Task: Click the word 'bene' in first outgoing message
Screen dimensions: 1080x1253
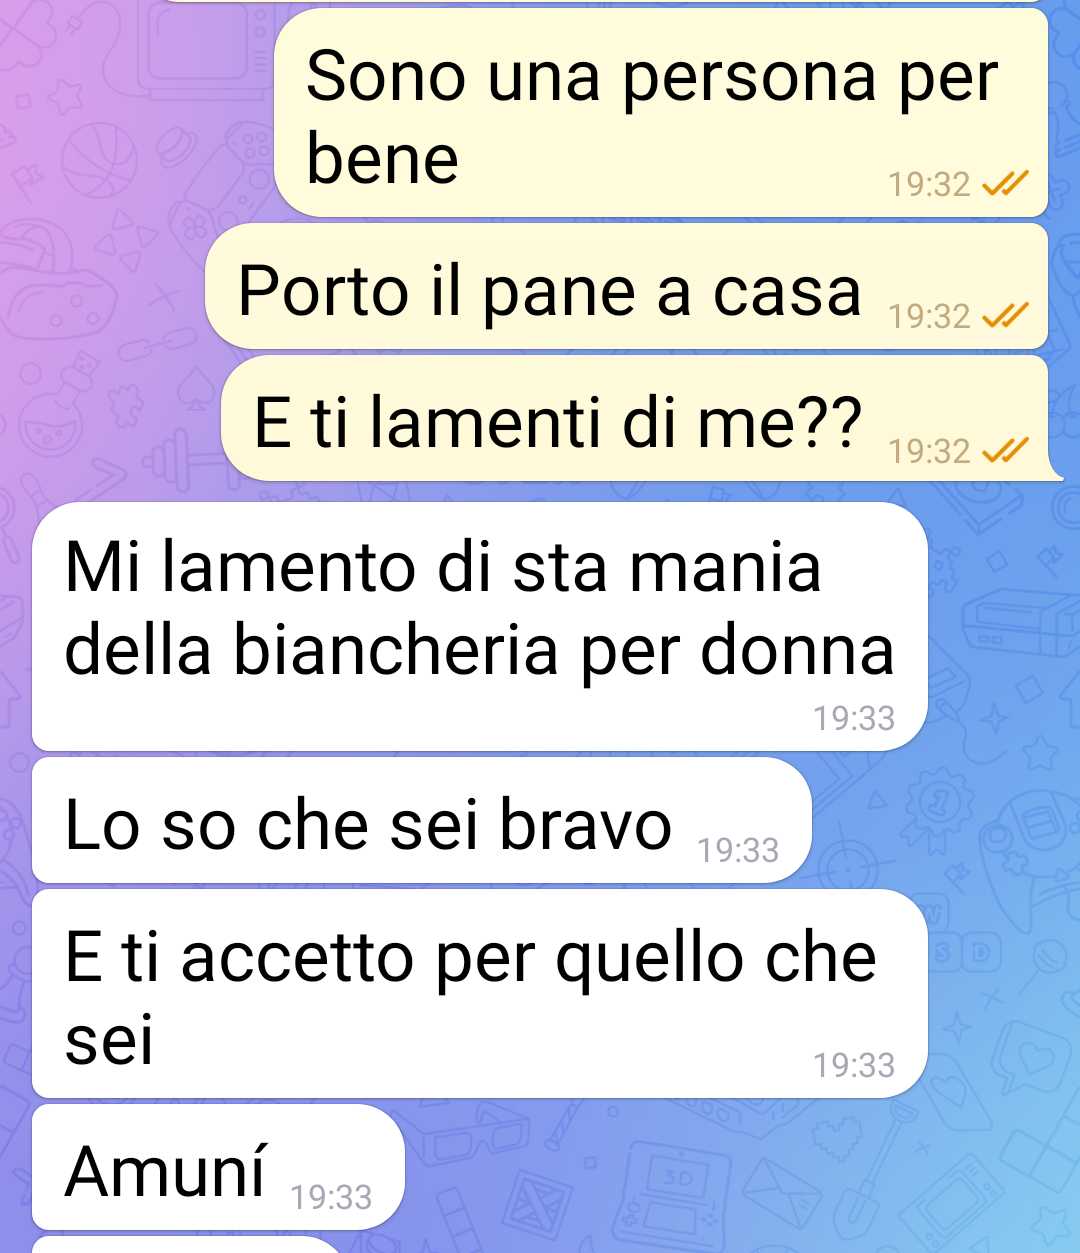Action: click(x=382, y=159)
